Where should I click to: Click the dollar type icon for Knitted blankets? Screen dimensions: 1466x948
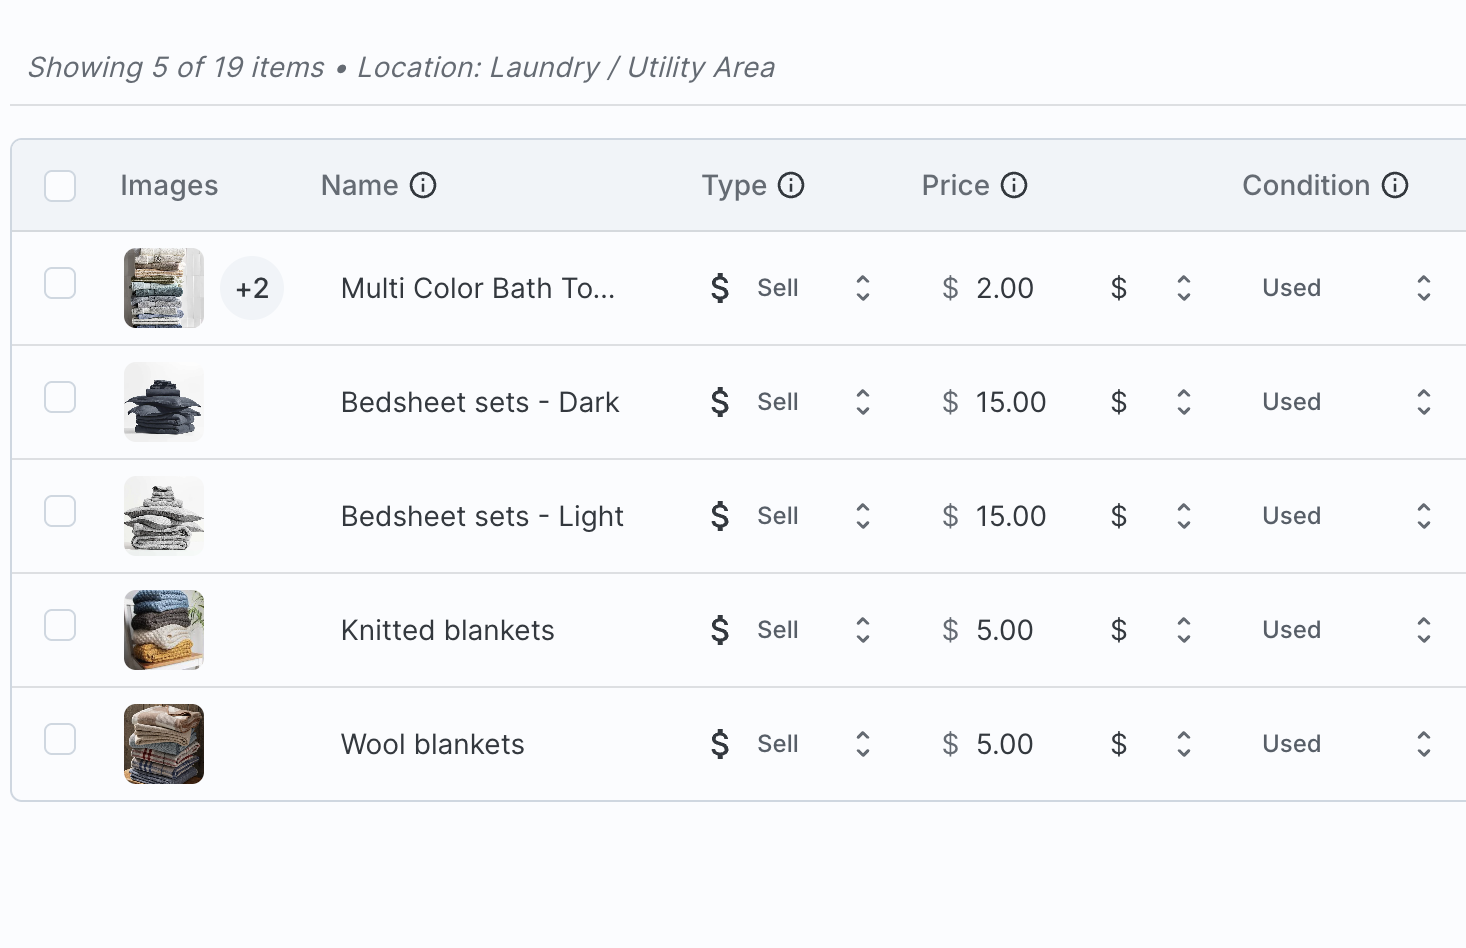click(719, 630)
